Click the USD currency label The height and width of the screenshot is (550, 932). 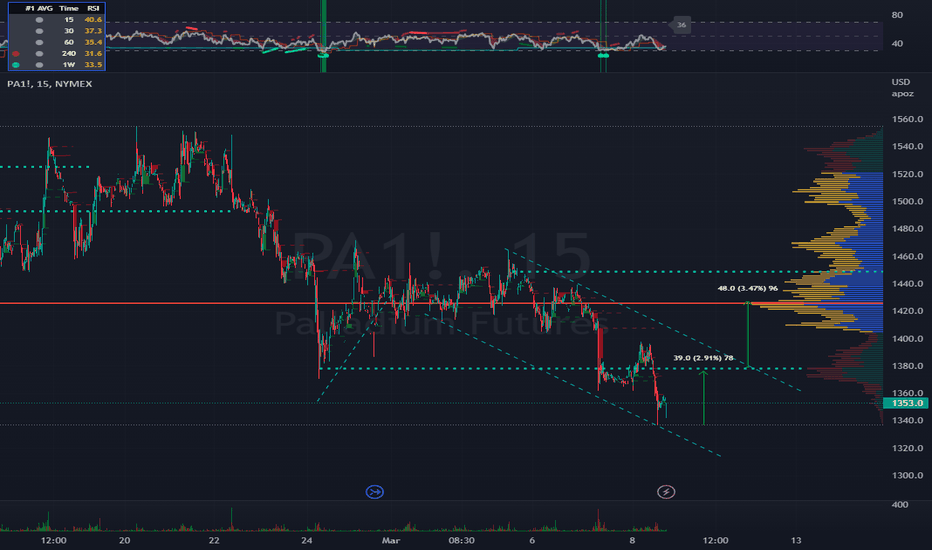(900, 82)
